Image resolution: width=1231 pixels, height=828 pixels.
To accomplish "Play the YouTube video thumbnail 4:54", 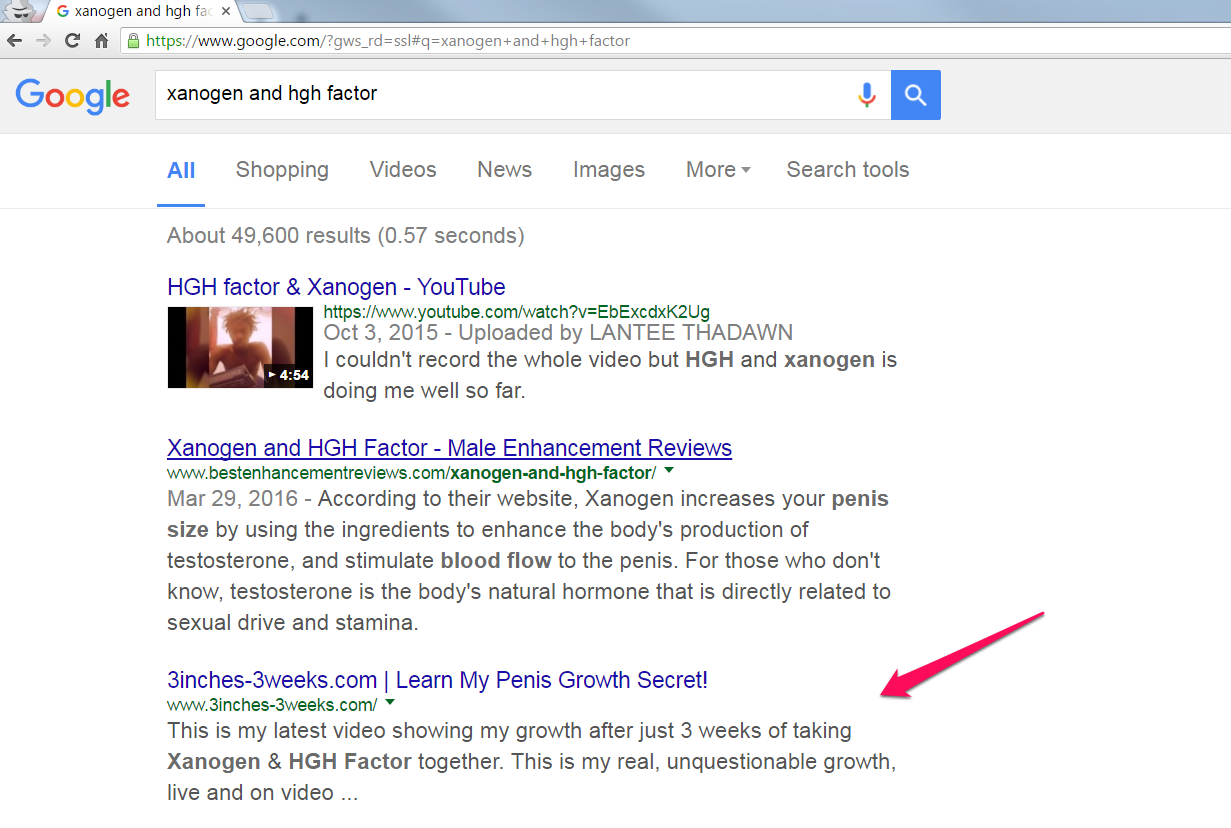I will (x=240, y=347).
